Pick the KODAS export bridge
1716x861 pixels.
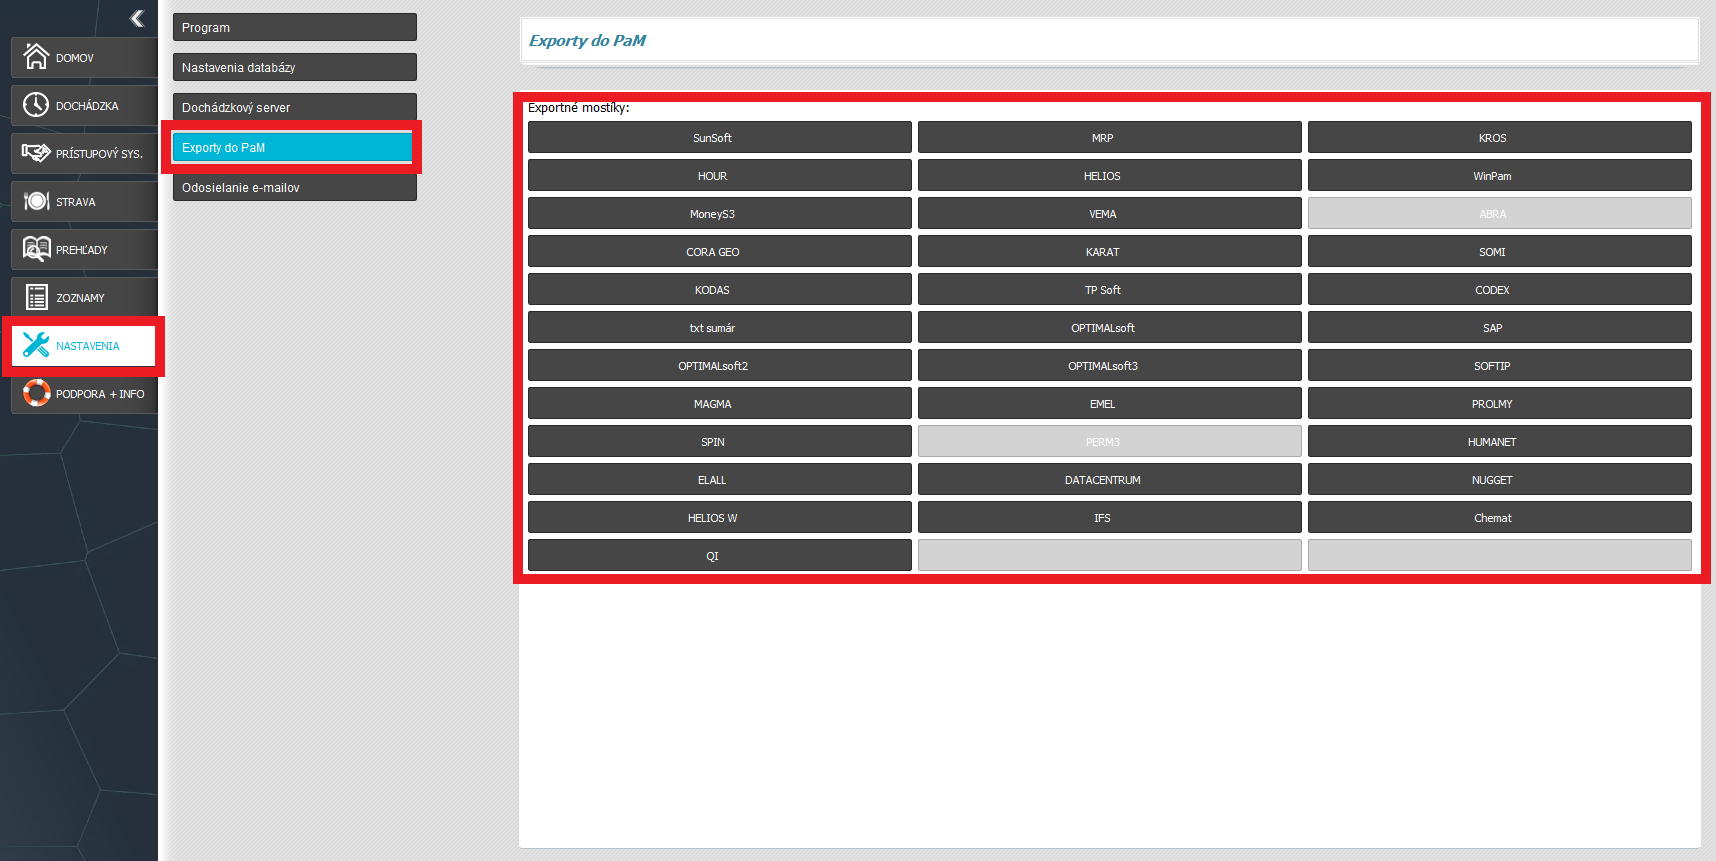(720, 289)
